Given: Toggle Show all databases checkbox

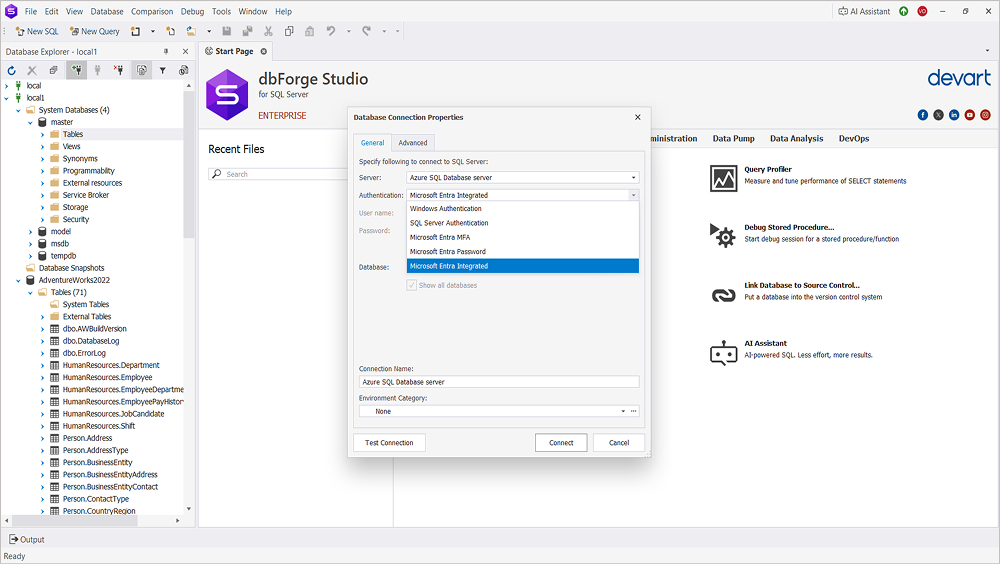Looking at the screenshot, I should [412, 285].
